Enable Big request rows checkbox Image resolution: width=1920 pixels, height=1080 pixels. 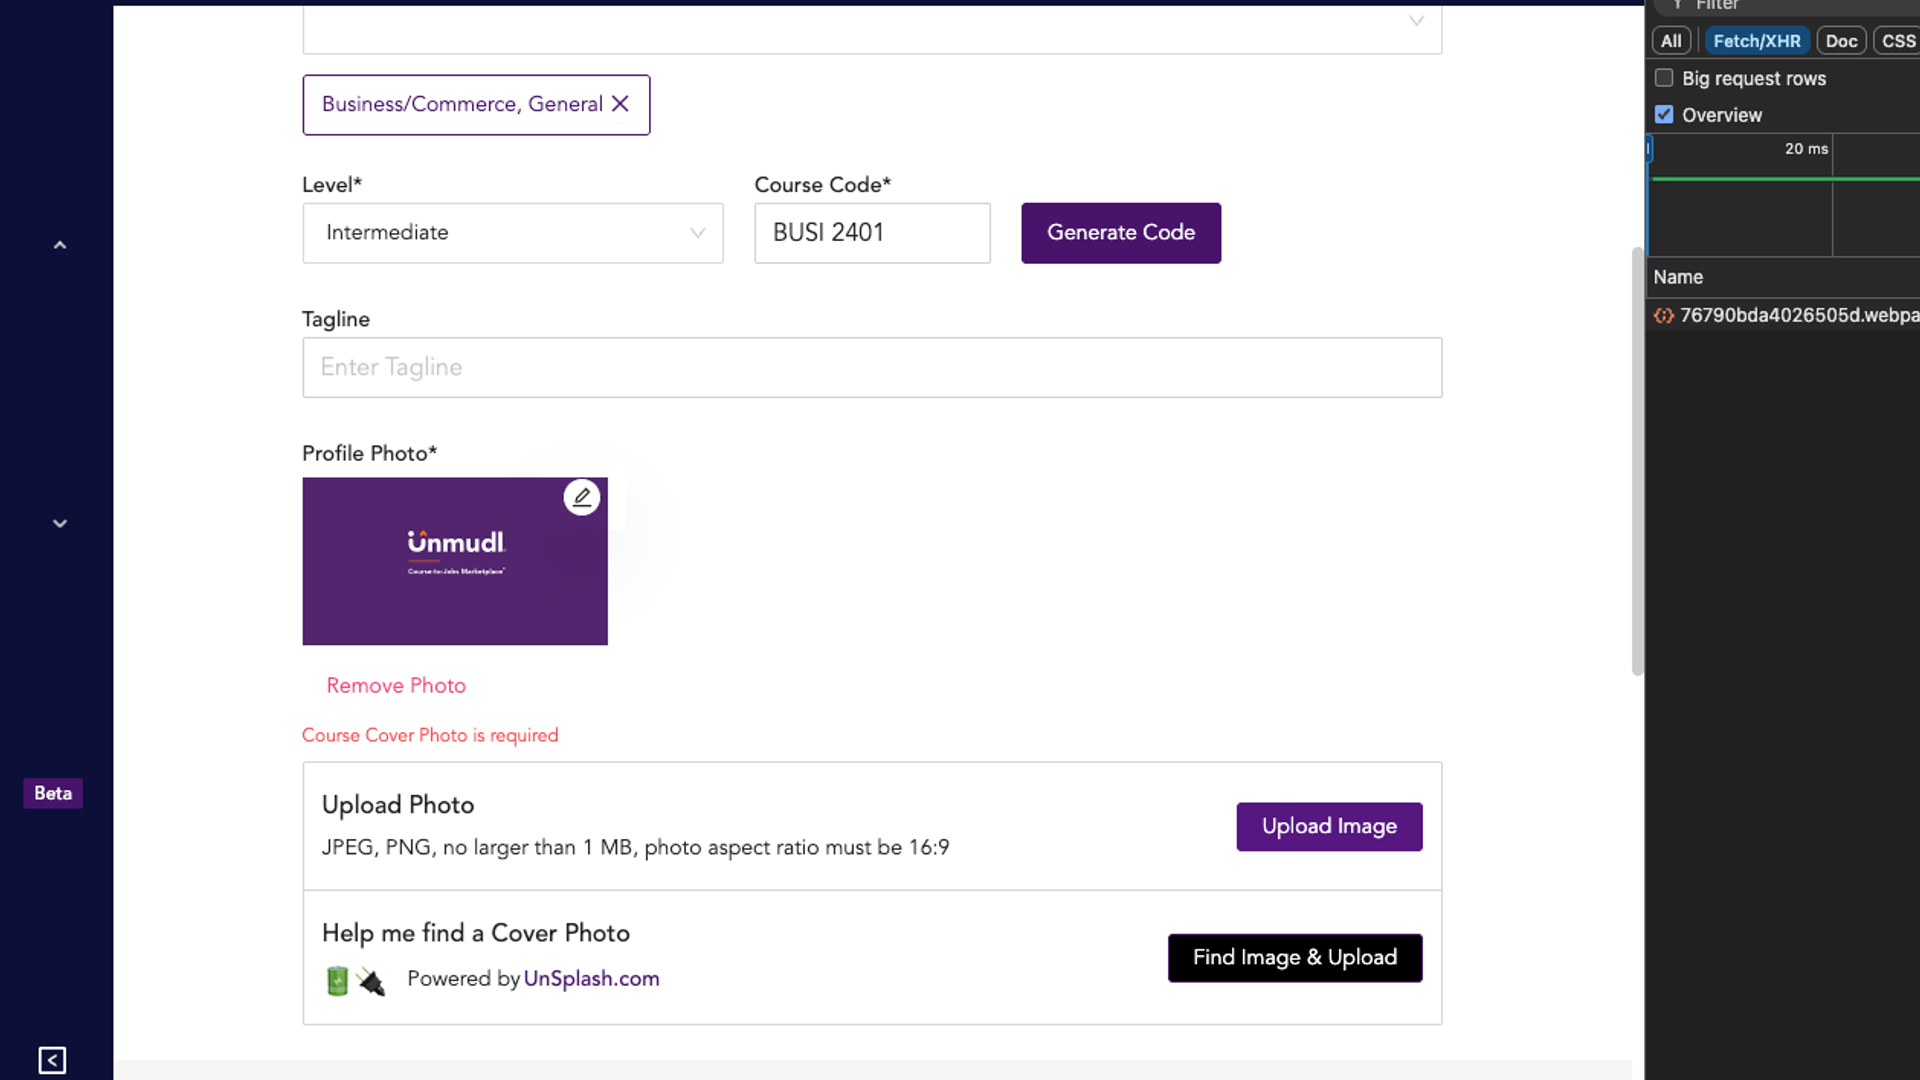[1664, 78]
